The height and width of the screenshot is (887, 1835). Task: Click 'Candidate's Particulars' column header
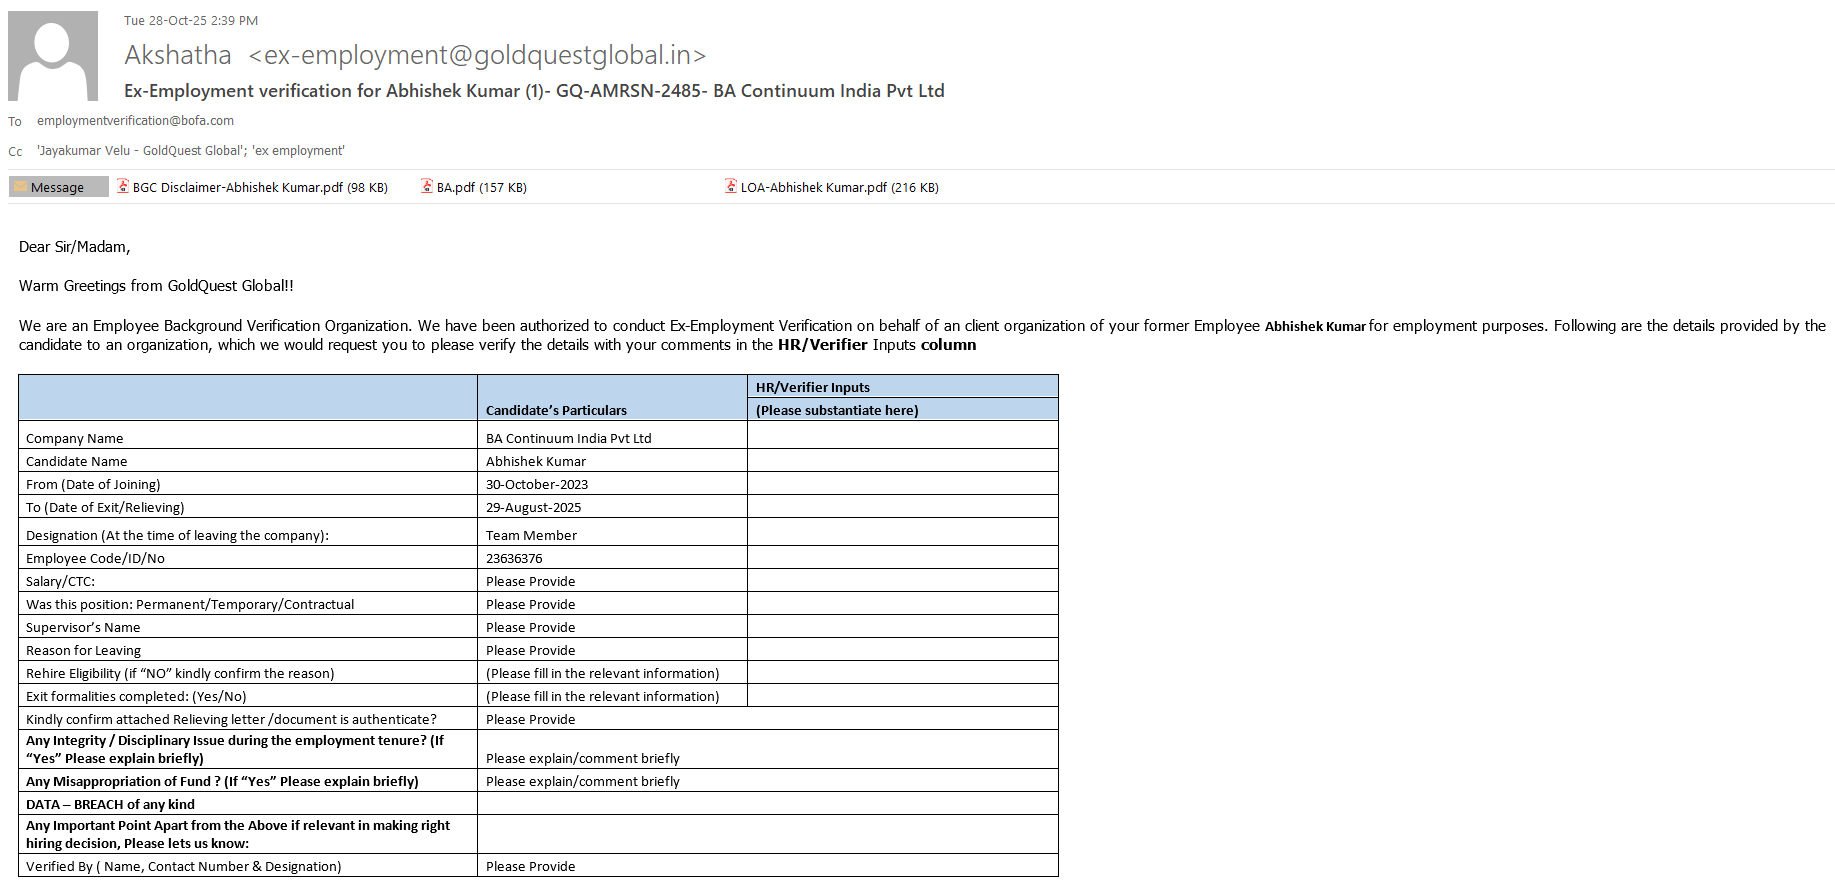(x=556, y=410)
